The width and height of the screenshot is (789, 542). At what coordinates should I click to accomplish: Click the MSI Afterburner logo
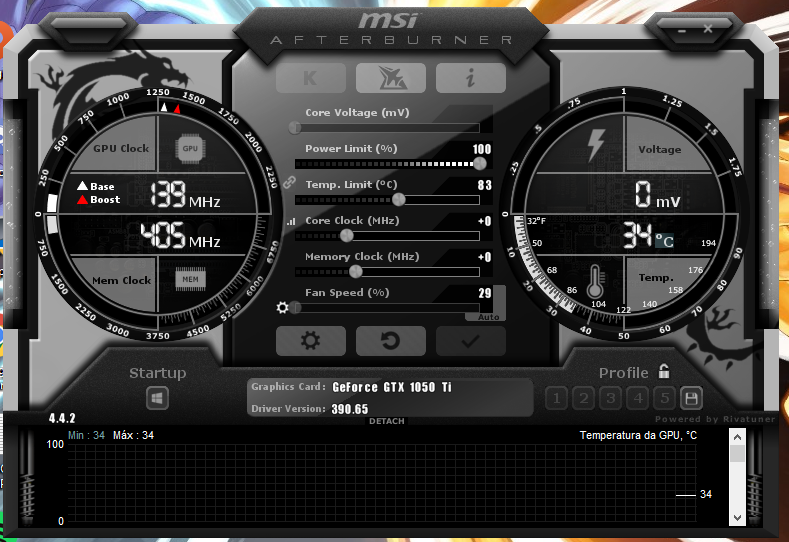coord(391,28)
